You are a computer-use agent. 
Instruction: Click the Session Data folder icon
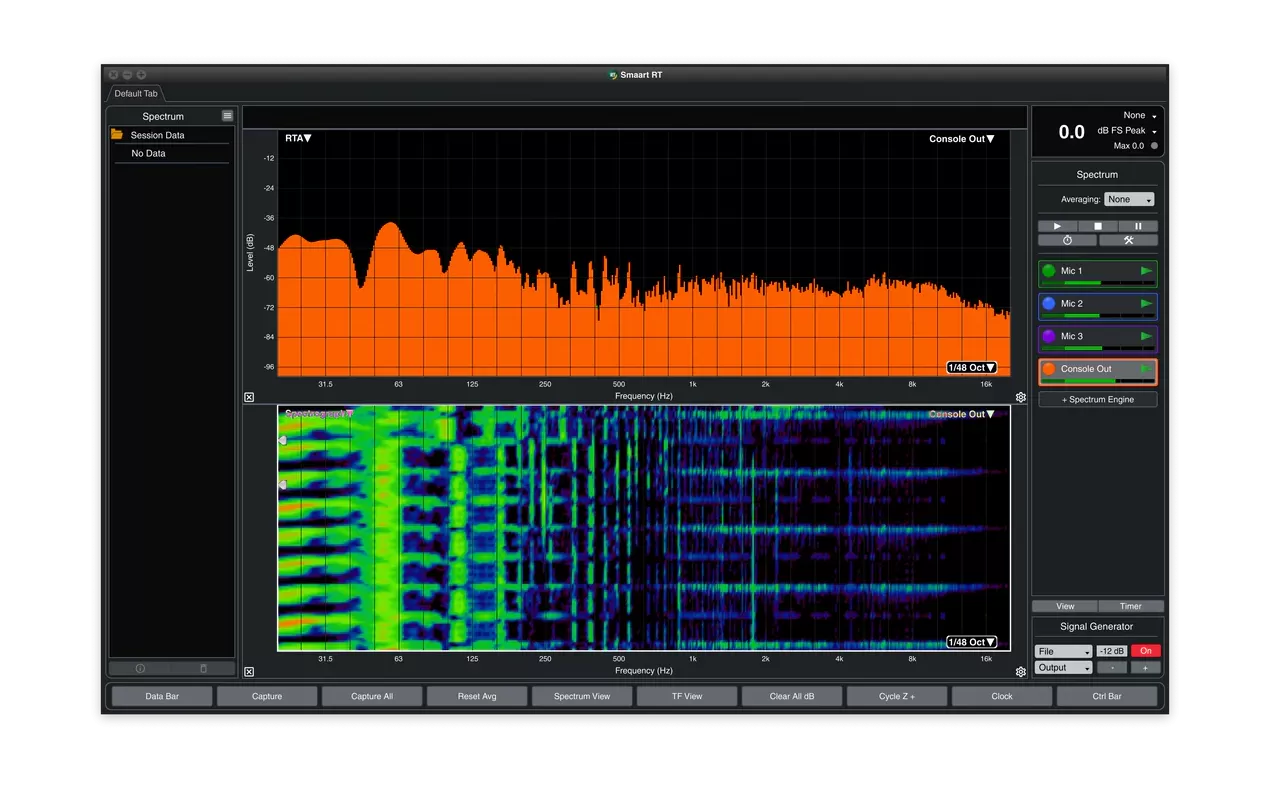117,134
